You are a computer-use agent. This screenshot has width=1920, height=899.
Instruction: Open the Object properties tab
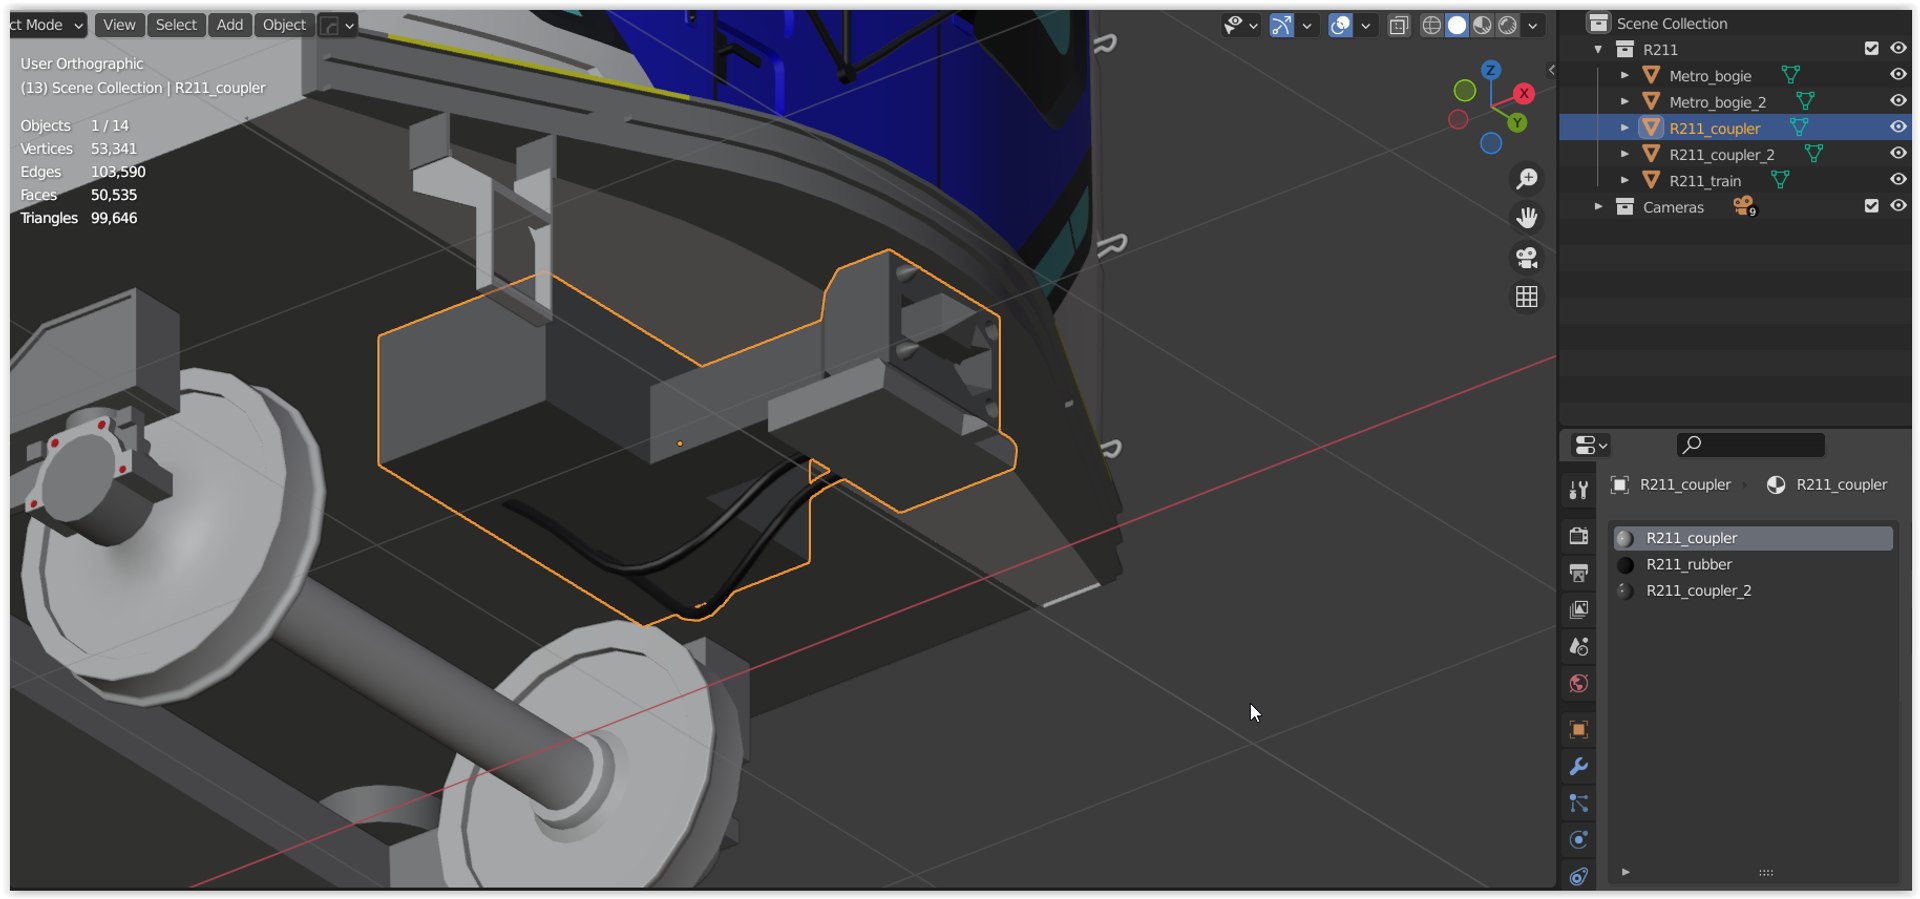[x=1579, y=730]
